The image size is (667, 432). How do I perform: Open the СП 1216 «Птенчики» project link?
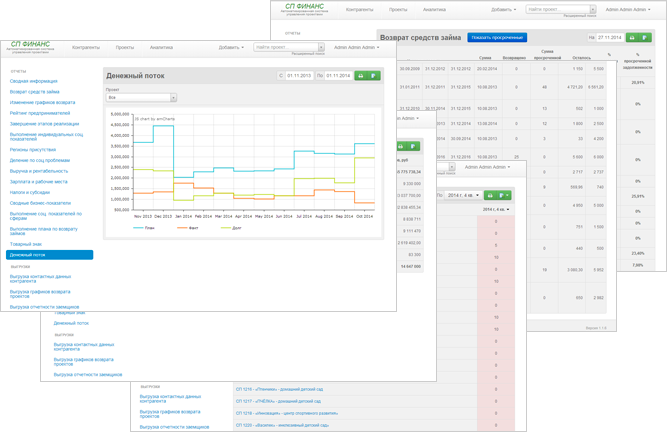tap(279, 389)
